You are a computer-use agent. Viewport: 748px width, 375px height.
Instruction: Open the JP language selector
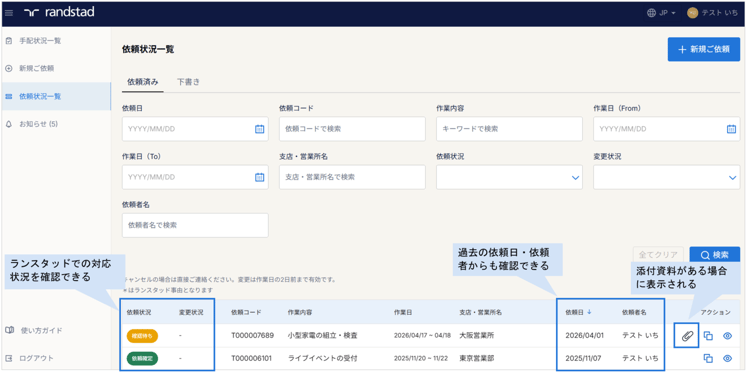pos(662,13)
